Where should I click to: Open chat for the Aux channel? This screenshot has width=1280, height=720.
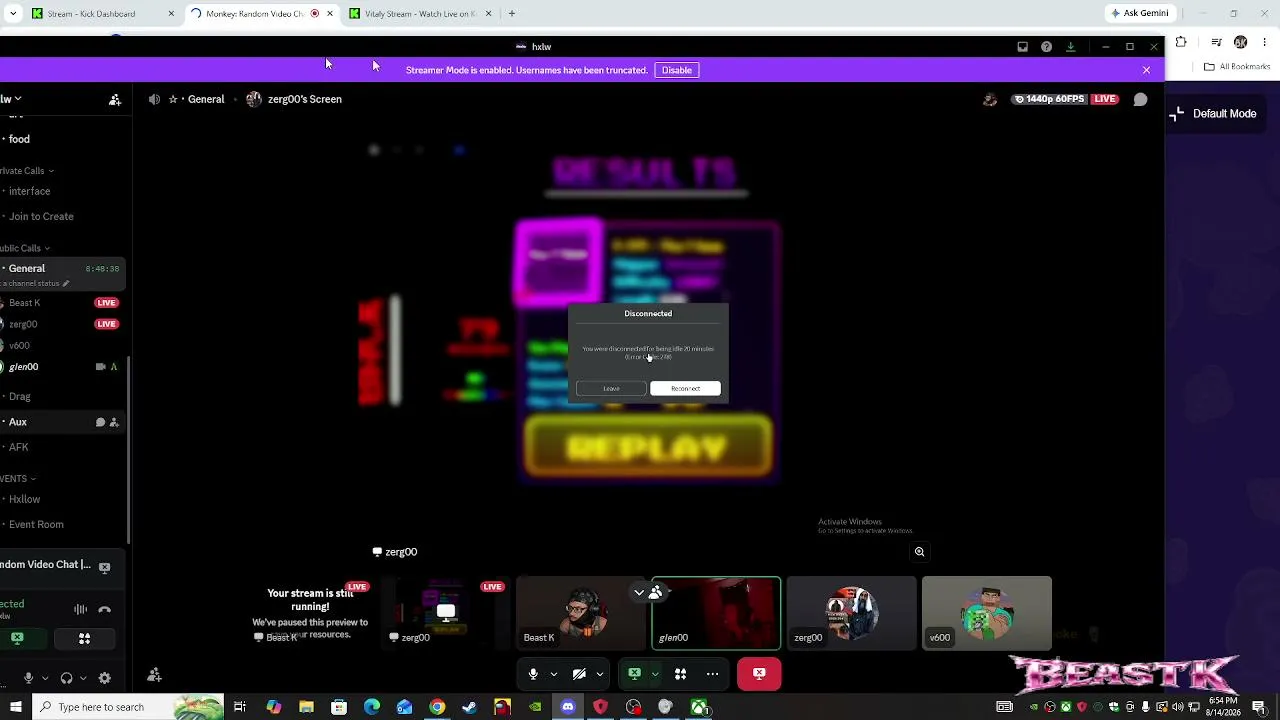[x=100, y=423]
